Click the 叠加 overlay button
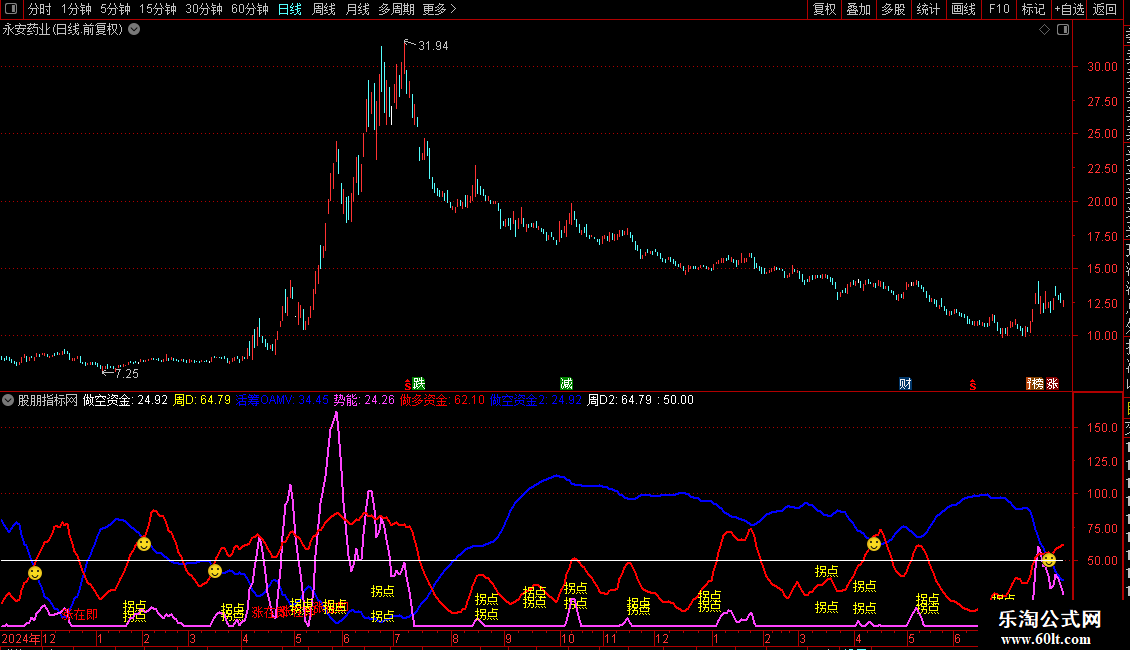The height and width of the screenshot is (650, 1130). point(859,9)
